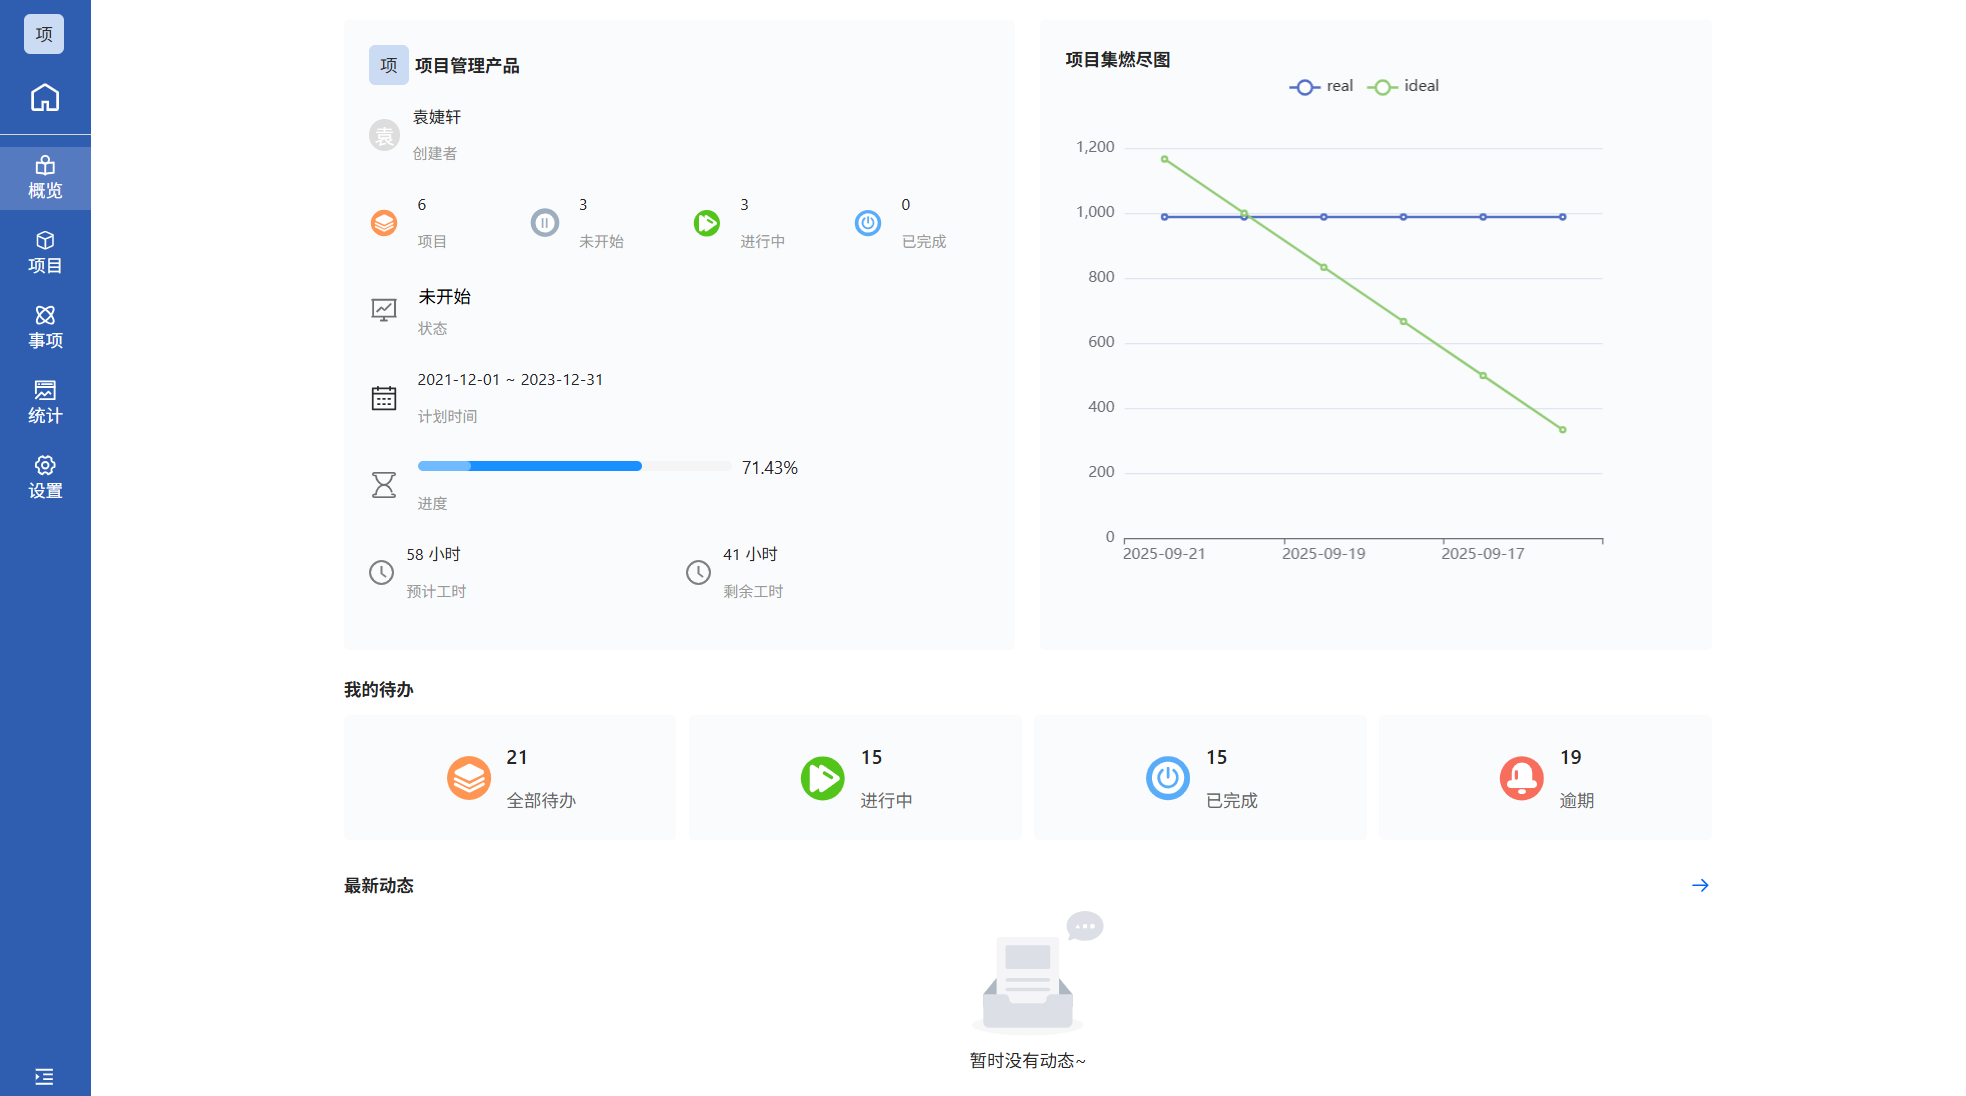The height and width of the screenshot is (1096, 1966).
Task: Click the home icon in sidebar
Action: click(45, 98)
